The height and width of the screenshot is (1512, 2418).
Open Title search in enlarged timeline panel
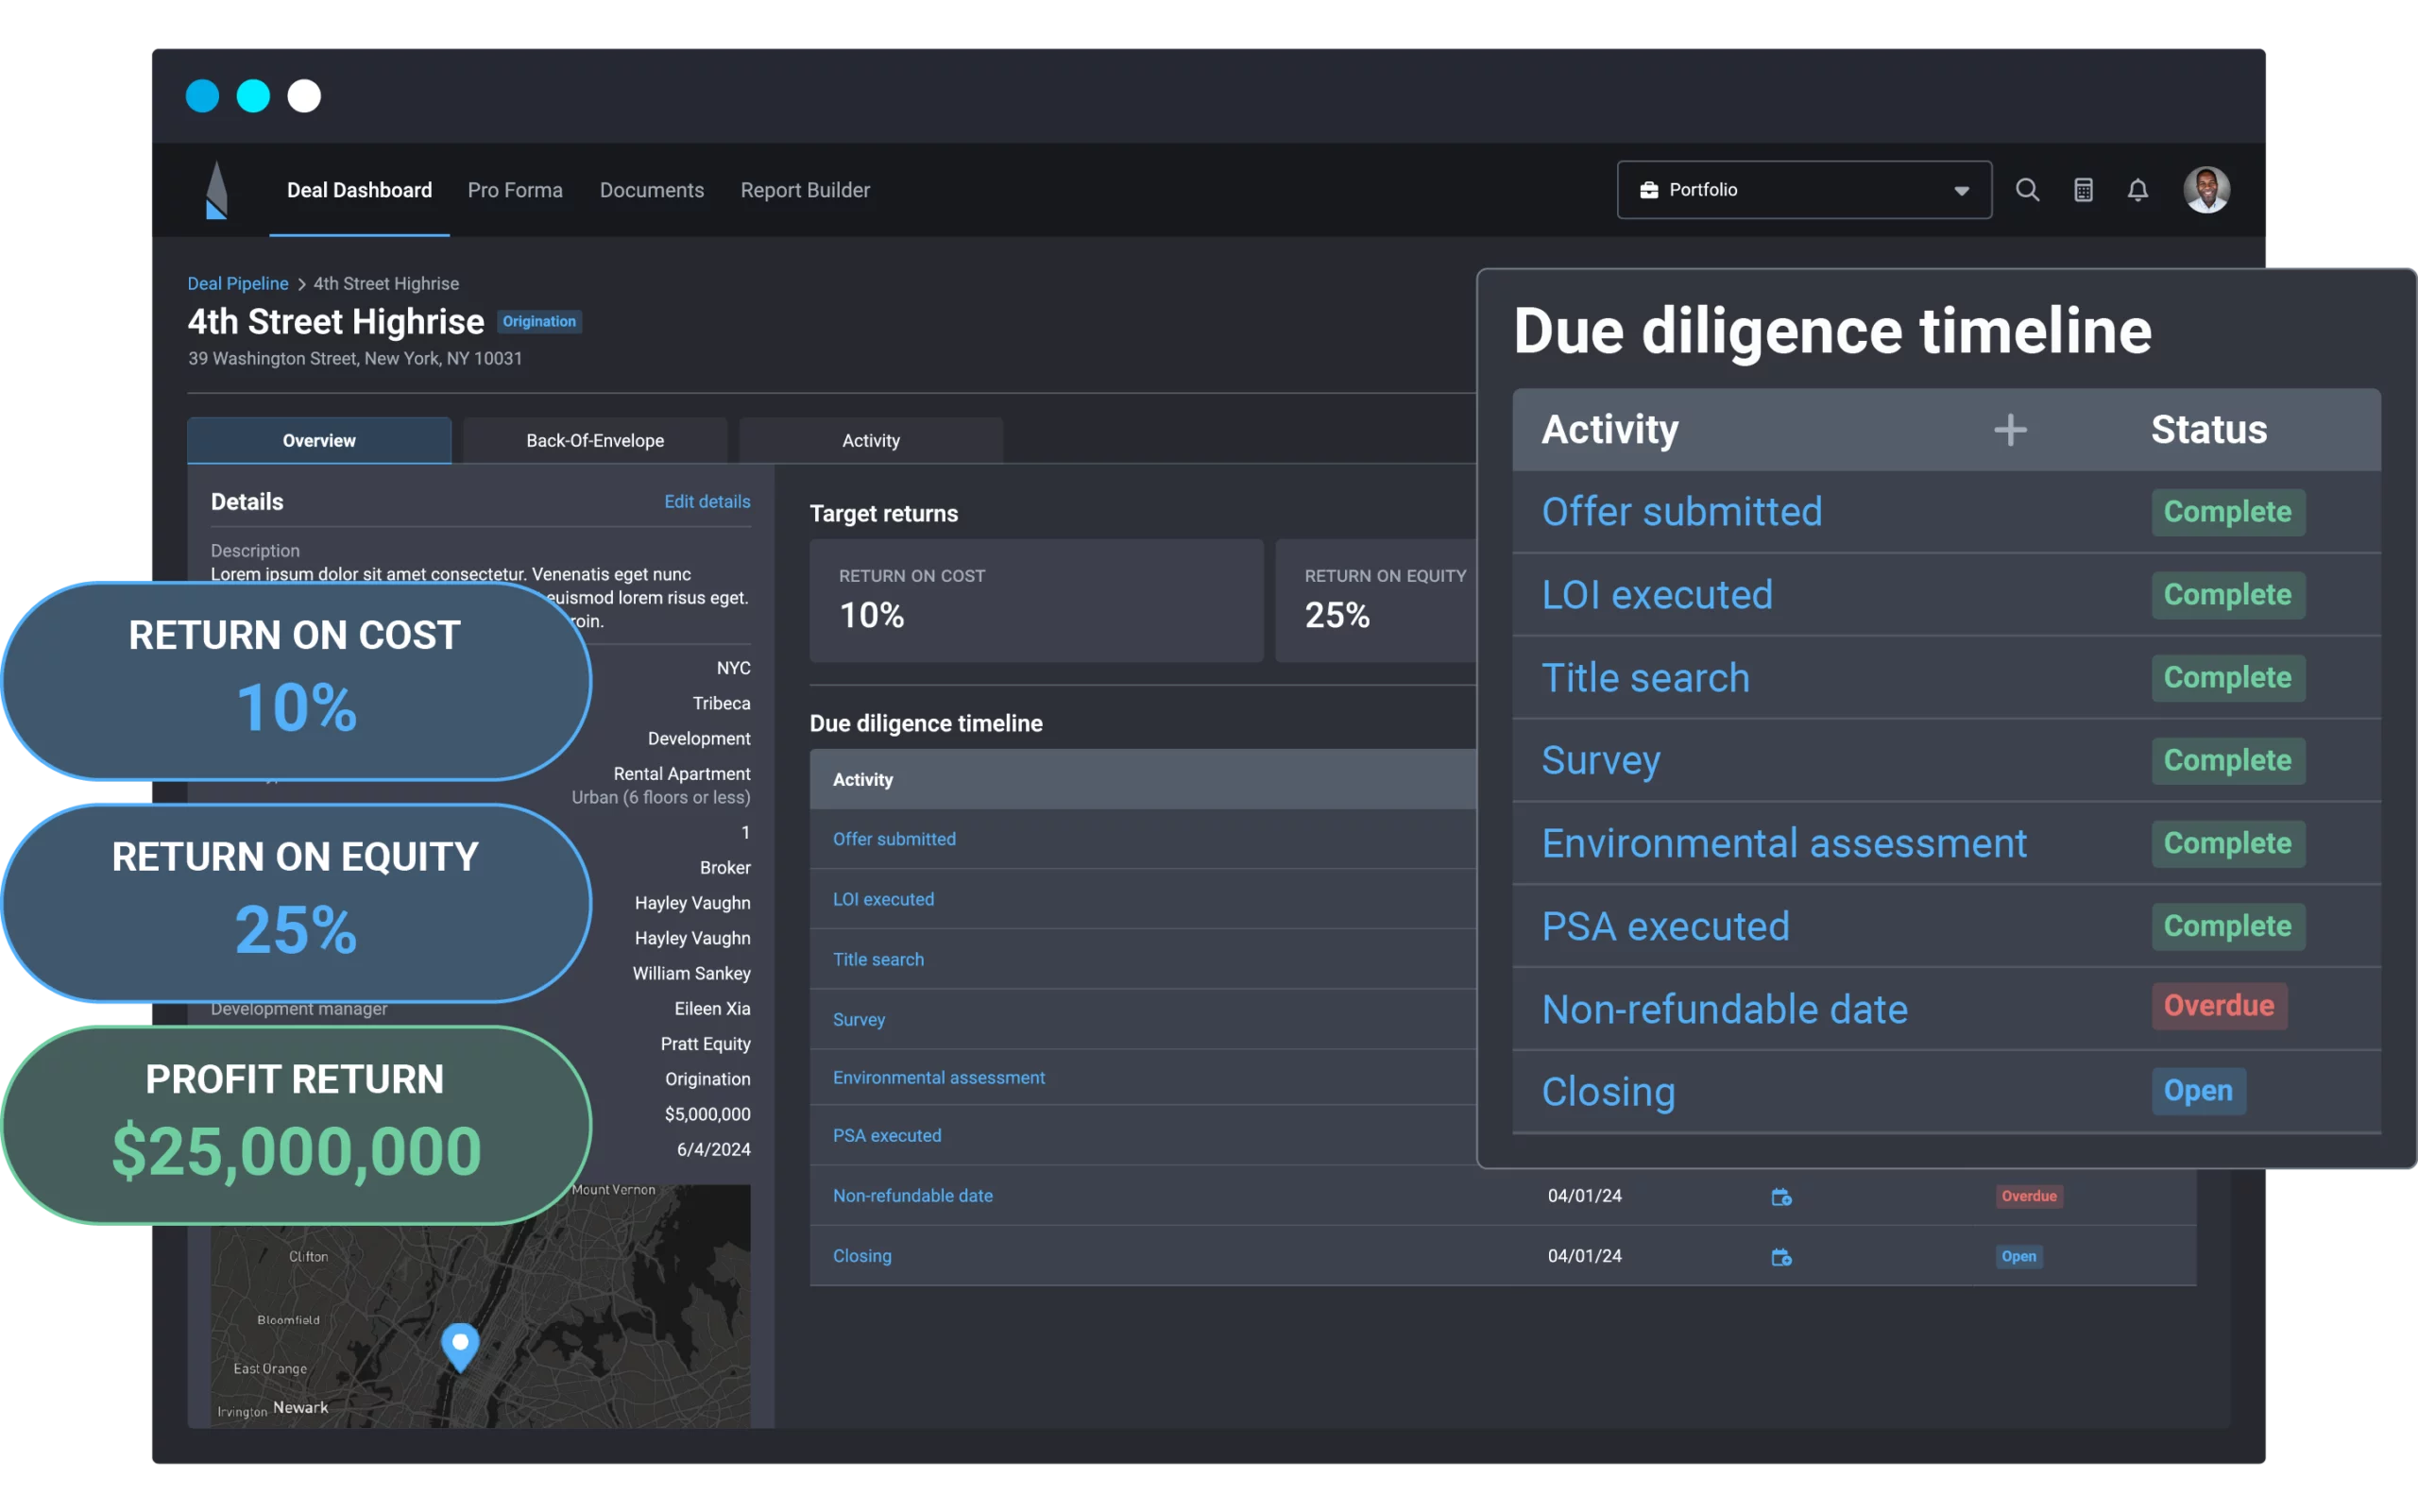coord(1646,678)
